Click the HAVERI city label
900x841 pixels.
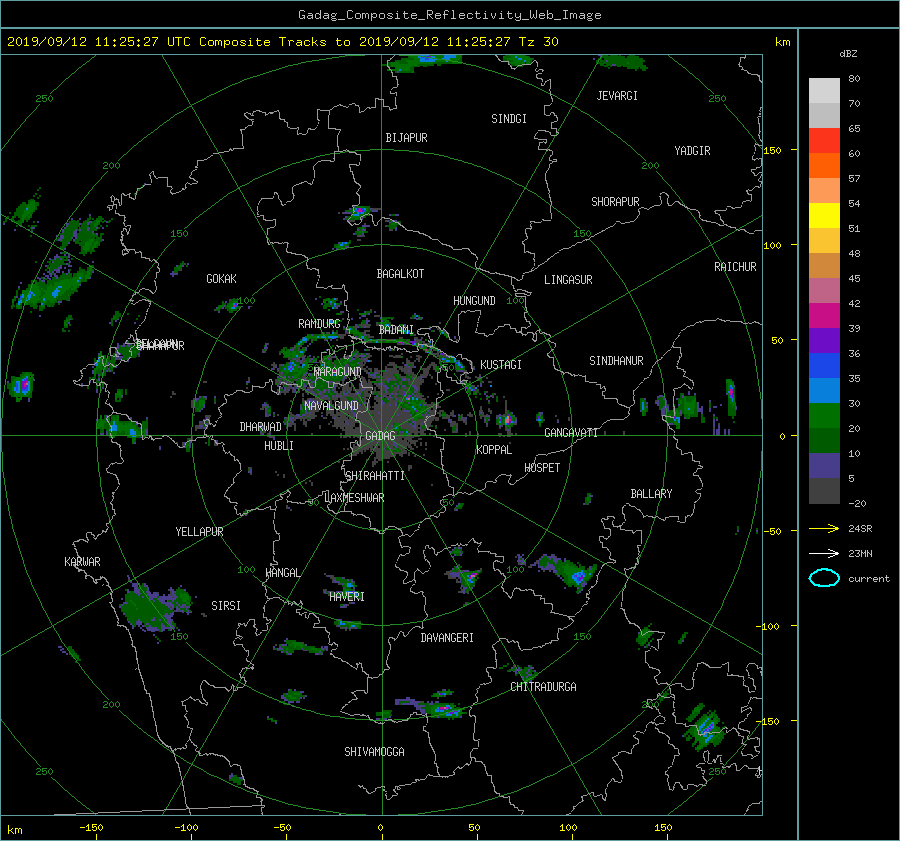point(347,597)
